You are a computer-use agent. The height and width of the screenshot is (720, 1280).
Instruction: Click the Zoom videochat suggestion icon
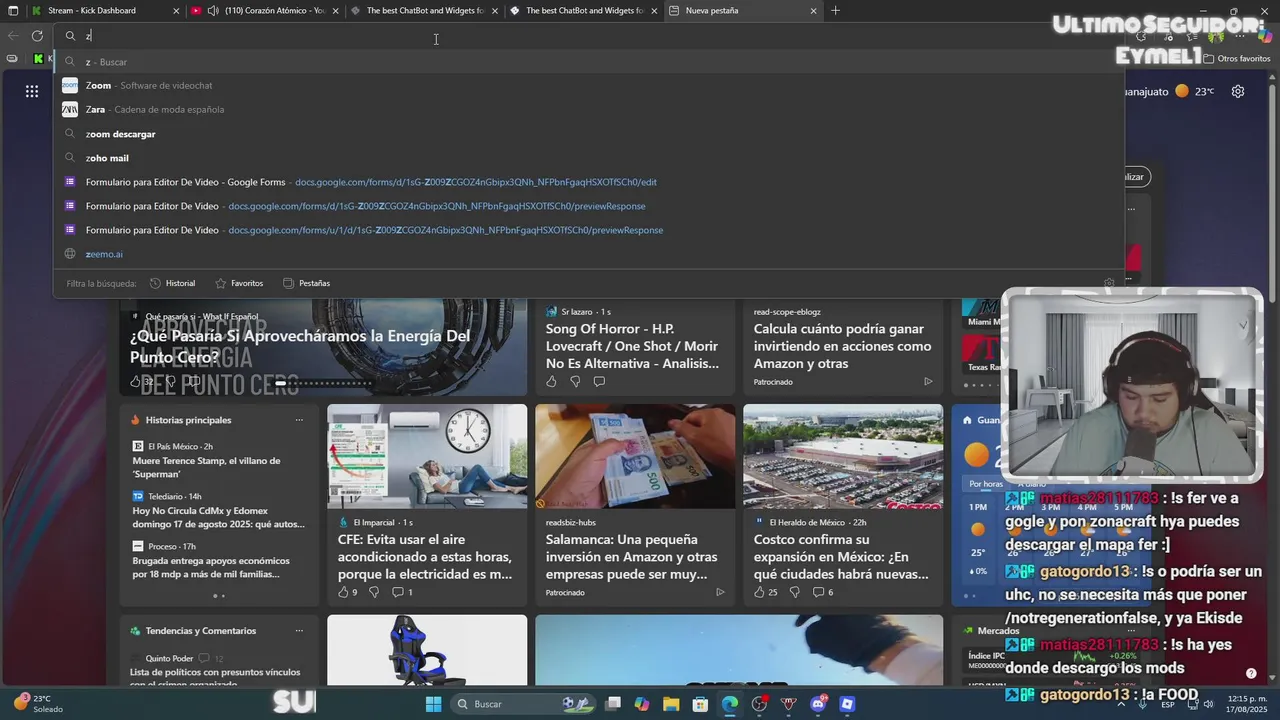pos(70,86)
